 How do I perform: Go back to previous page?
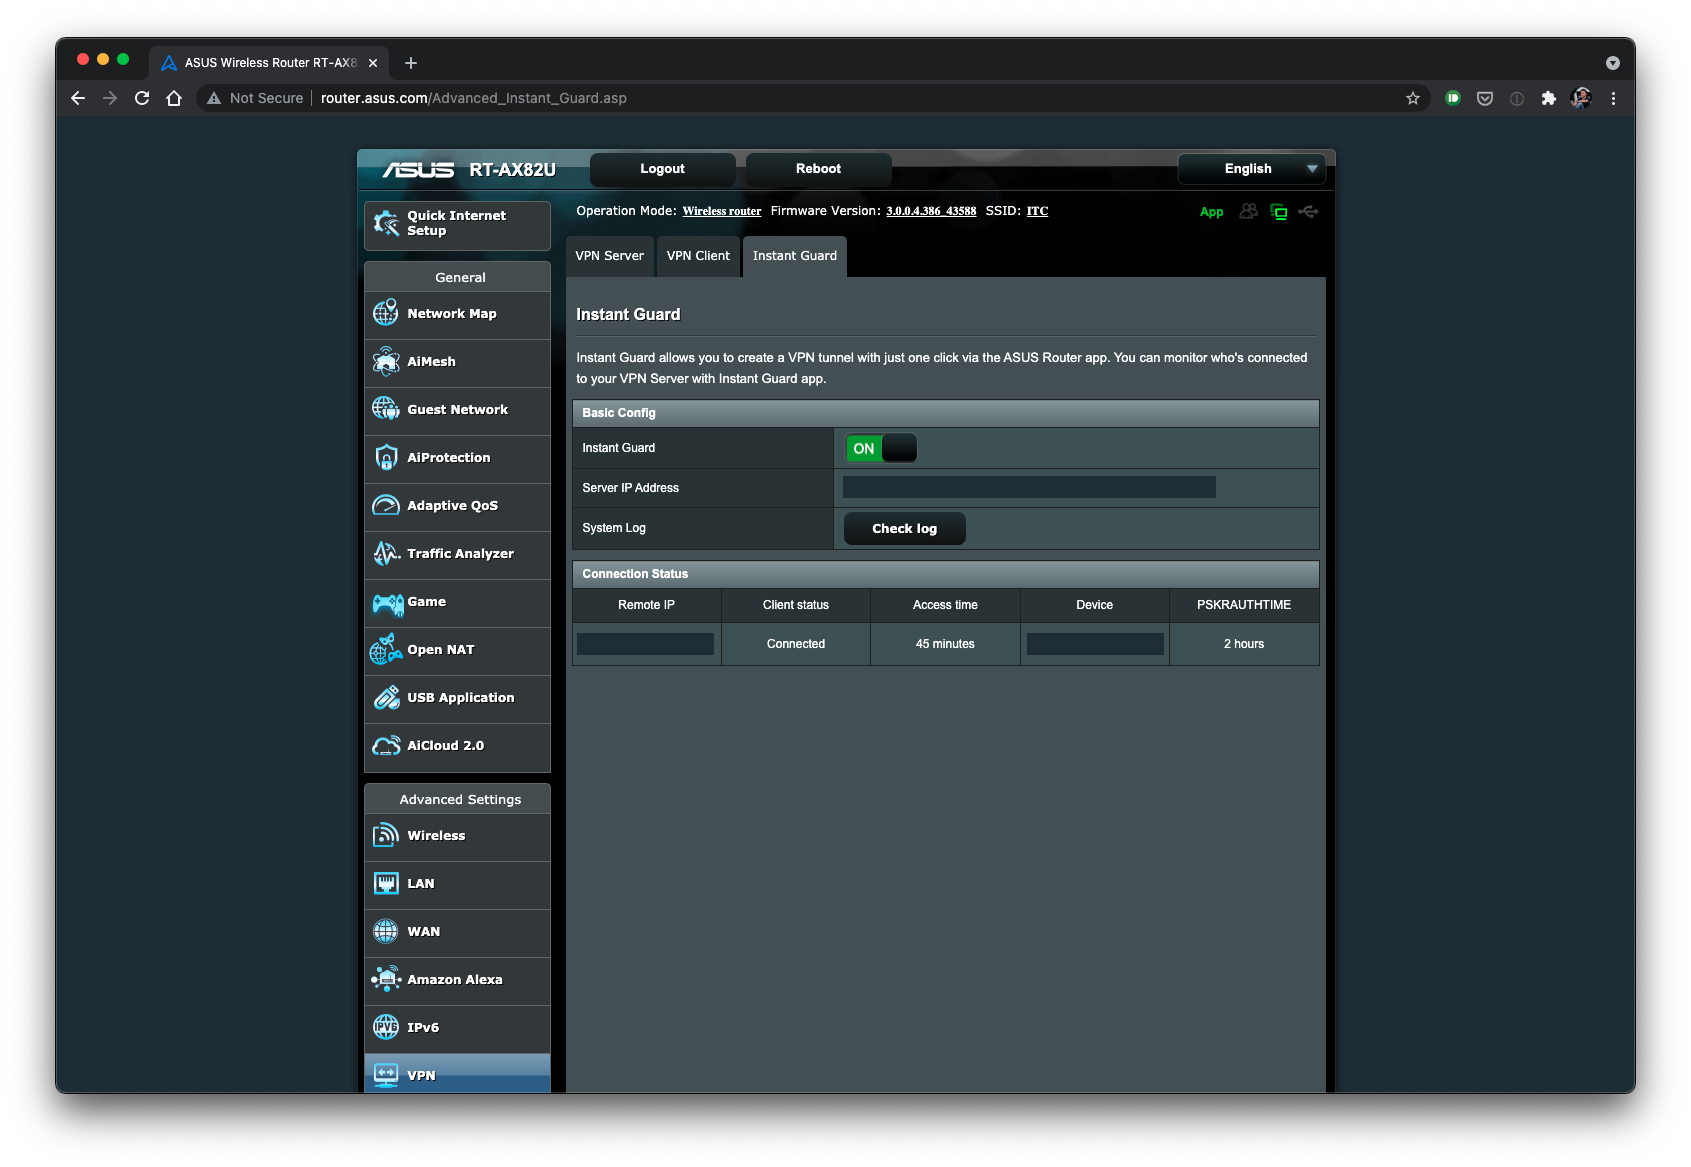tap(78, 98)
